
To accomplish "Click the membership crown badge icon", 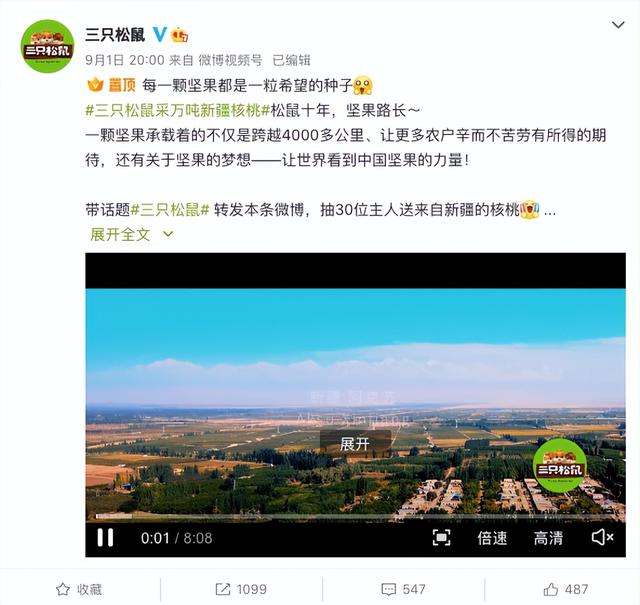I will click(180, 35).
